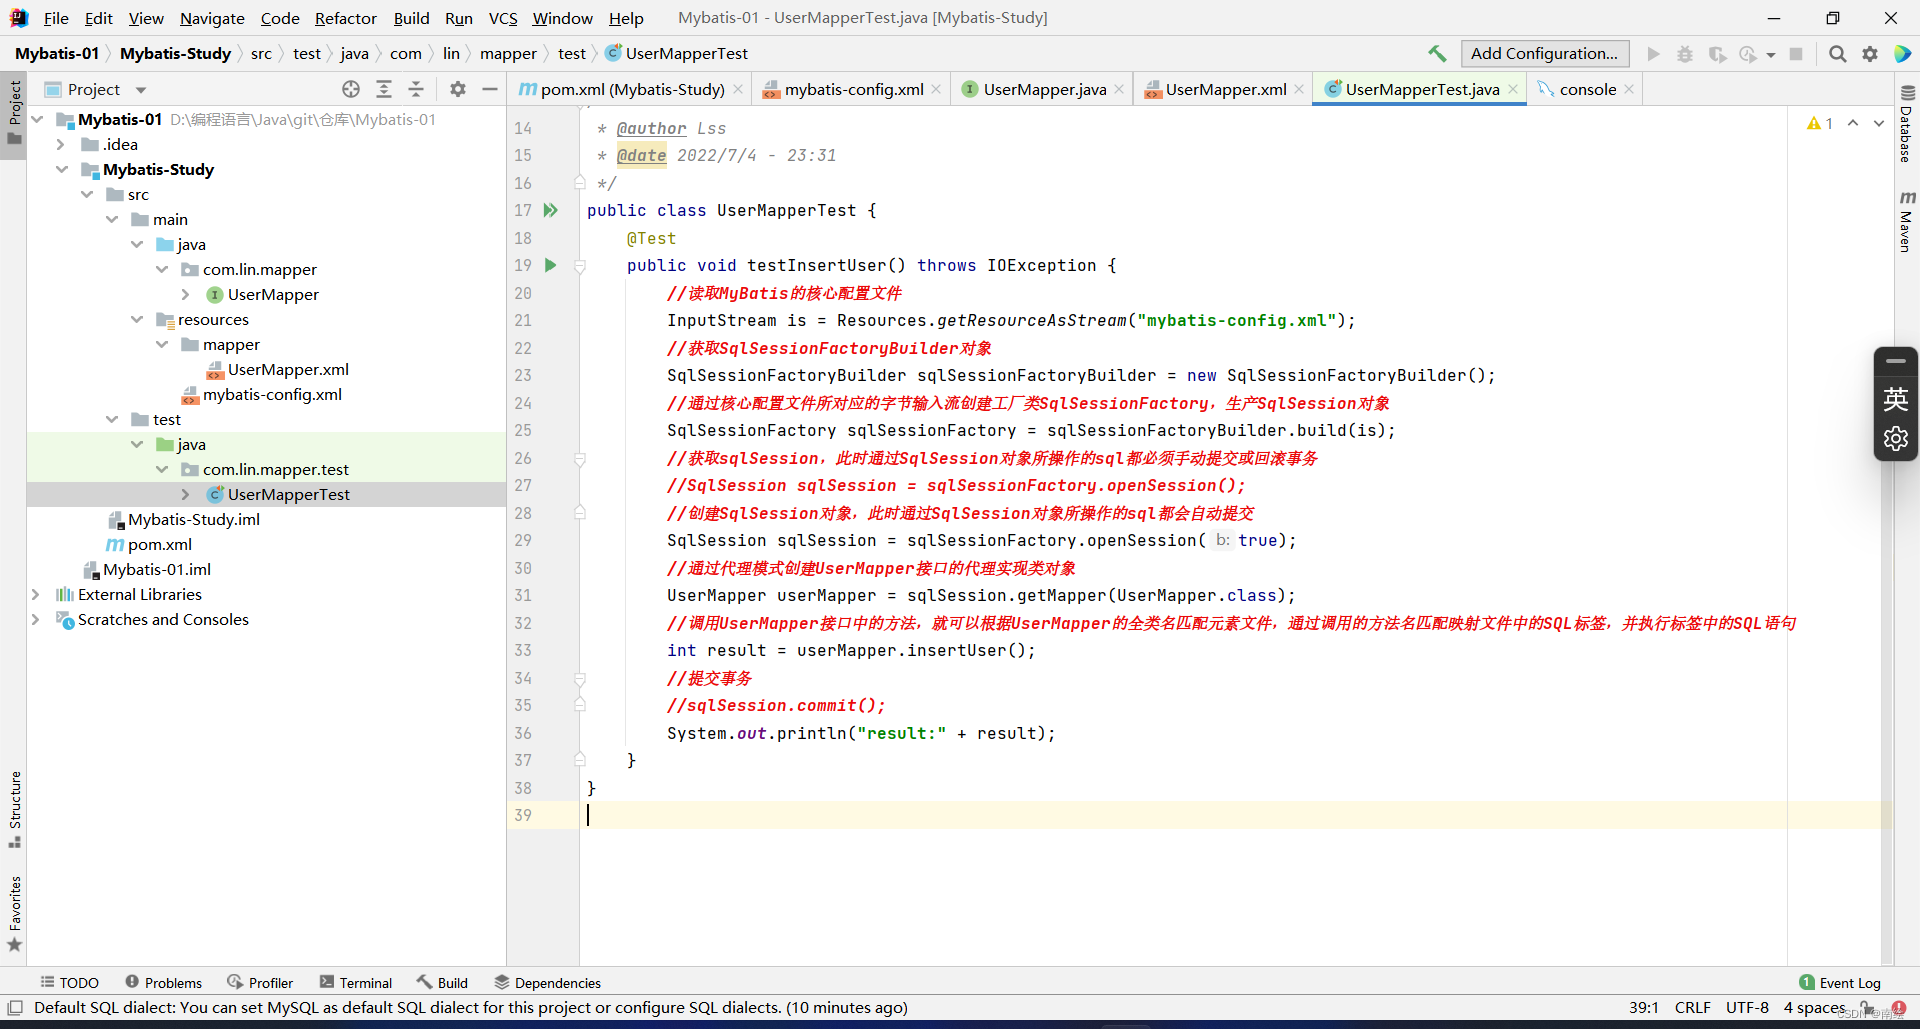Switch to pom.xml (Mybatis-Study) tab
The width and height of the screenshot is (1920, 1029).
632,89
